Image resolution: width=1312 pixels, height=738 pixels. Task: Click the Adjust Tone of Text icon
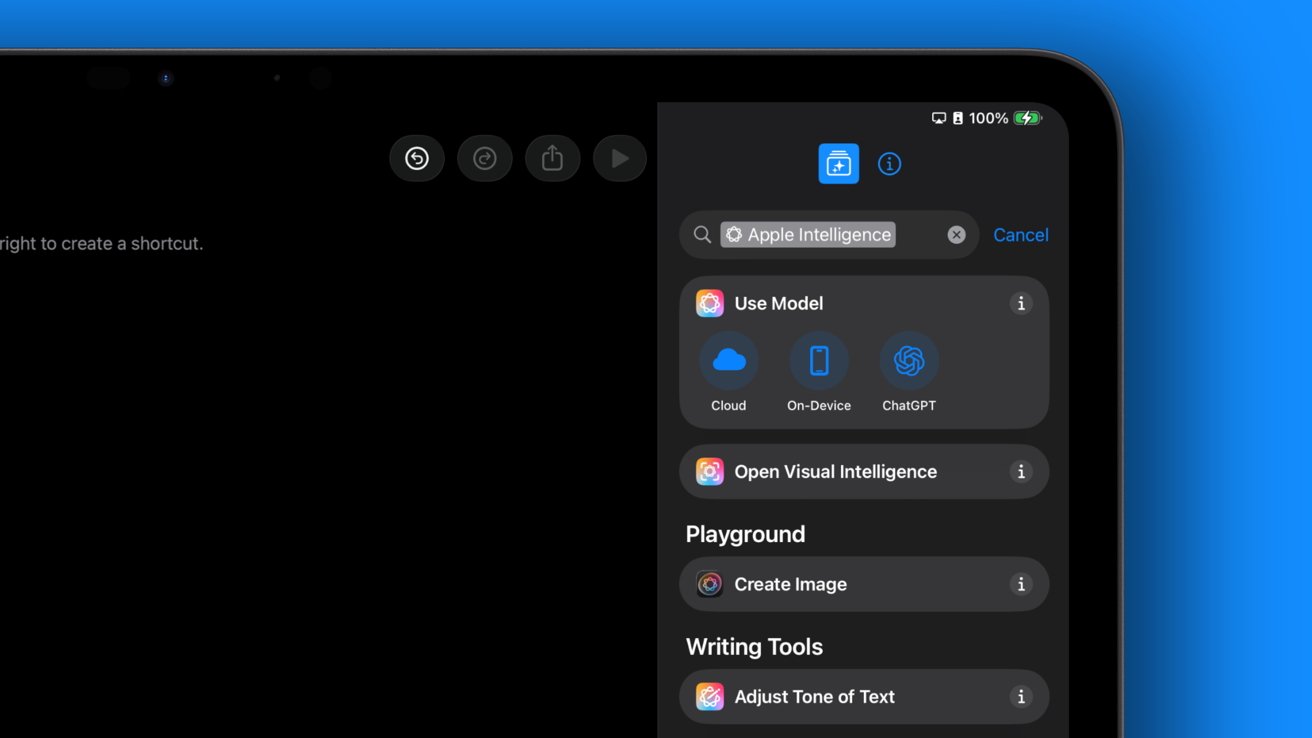pyautogui.click(x=710, y=697)
